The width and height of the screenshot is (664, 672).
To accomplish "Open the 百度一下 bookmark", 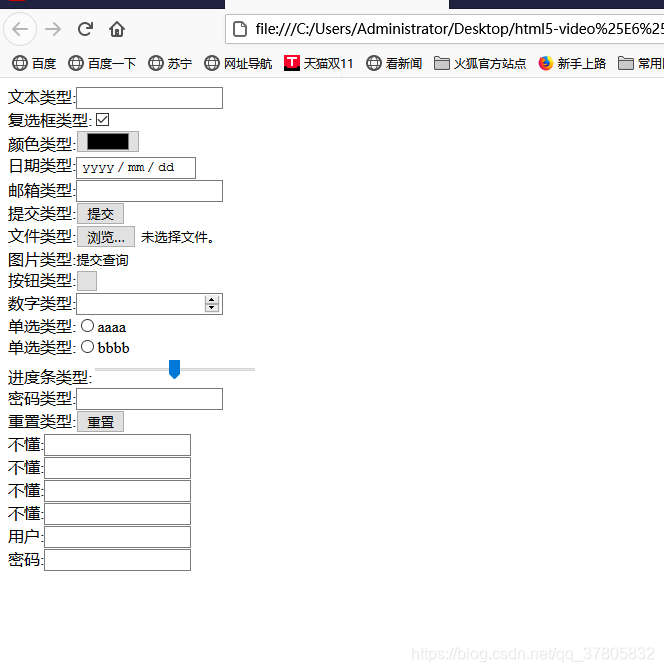I will click(x=102, y=63).
